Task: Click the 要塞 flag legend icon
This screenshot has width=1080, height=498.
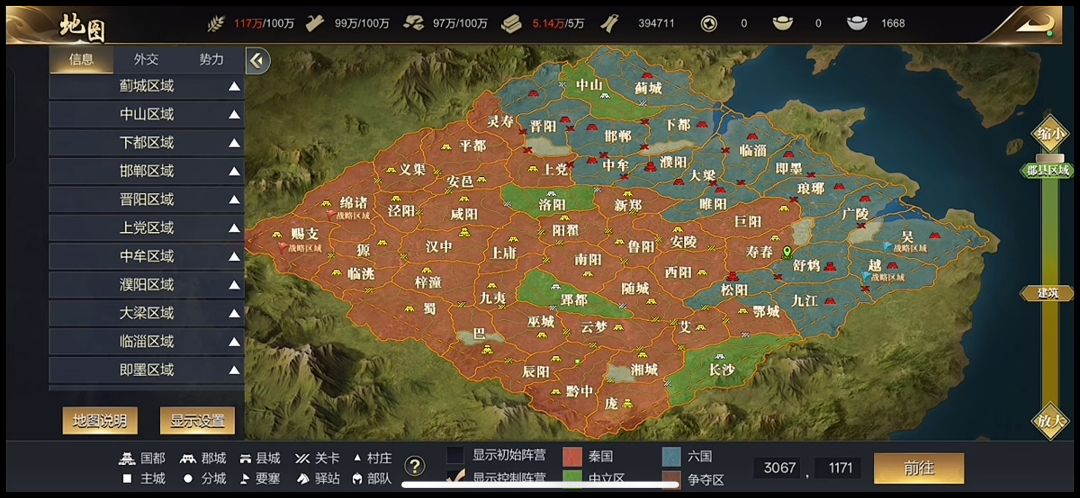Action: click(x=245, y=478)
